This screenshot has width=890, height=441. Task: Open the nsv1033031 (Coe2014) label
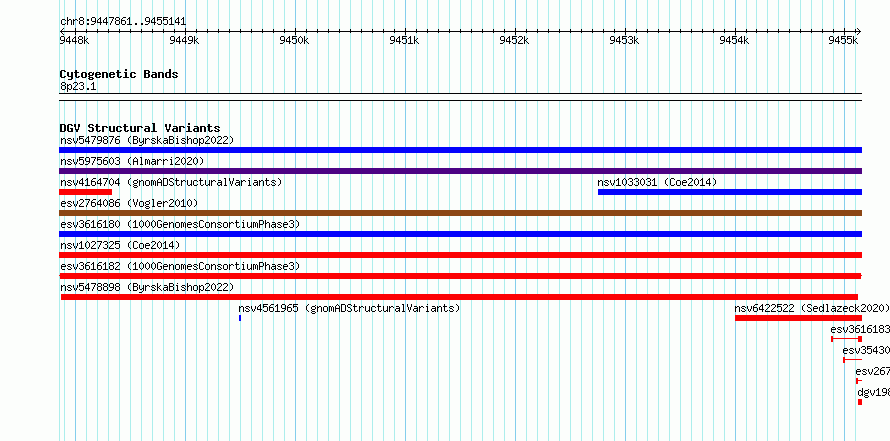[657, 182]
